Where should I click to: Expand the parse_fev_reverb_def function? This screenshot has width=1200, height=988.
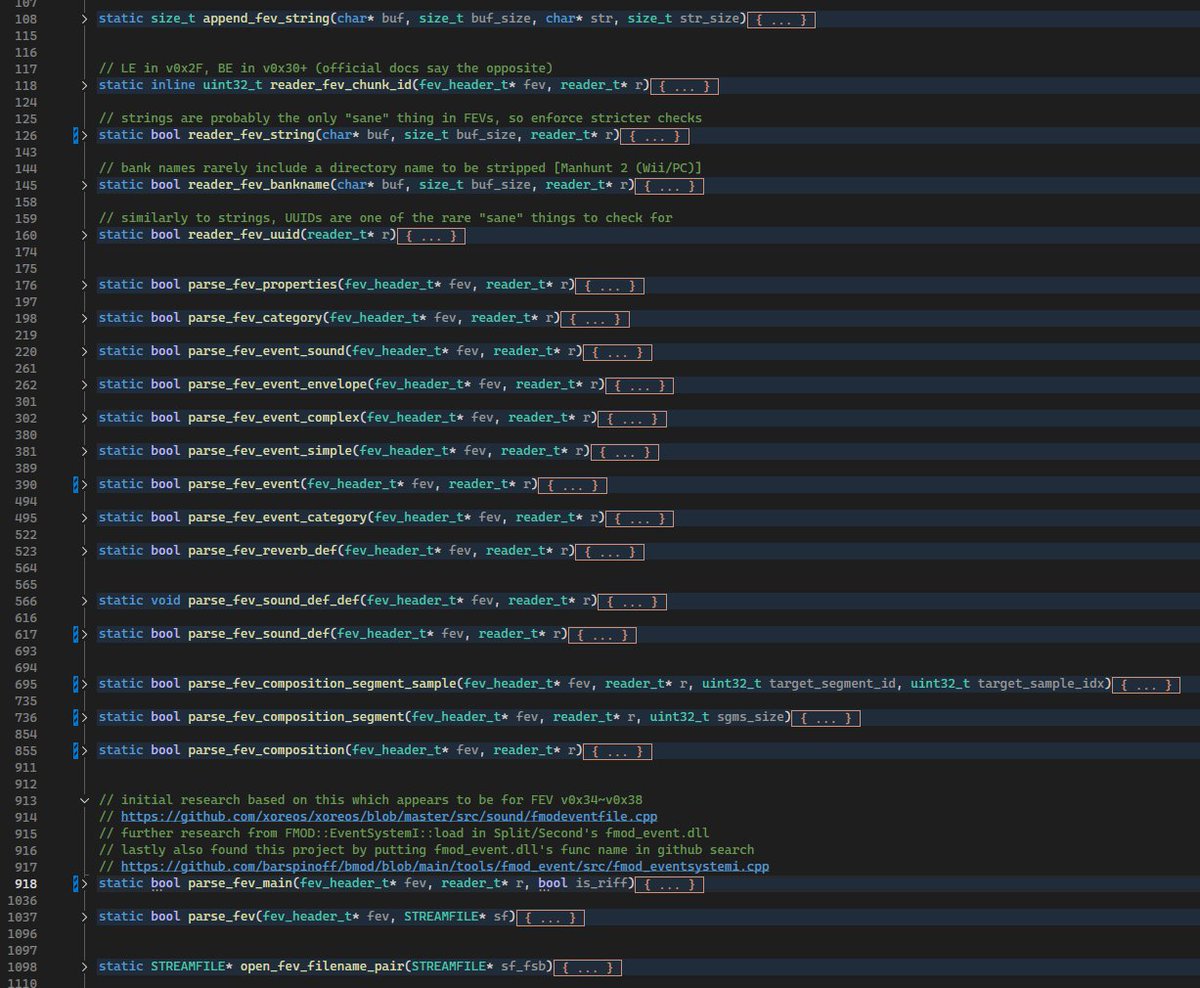point(84,551)
